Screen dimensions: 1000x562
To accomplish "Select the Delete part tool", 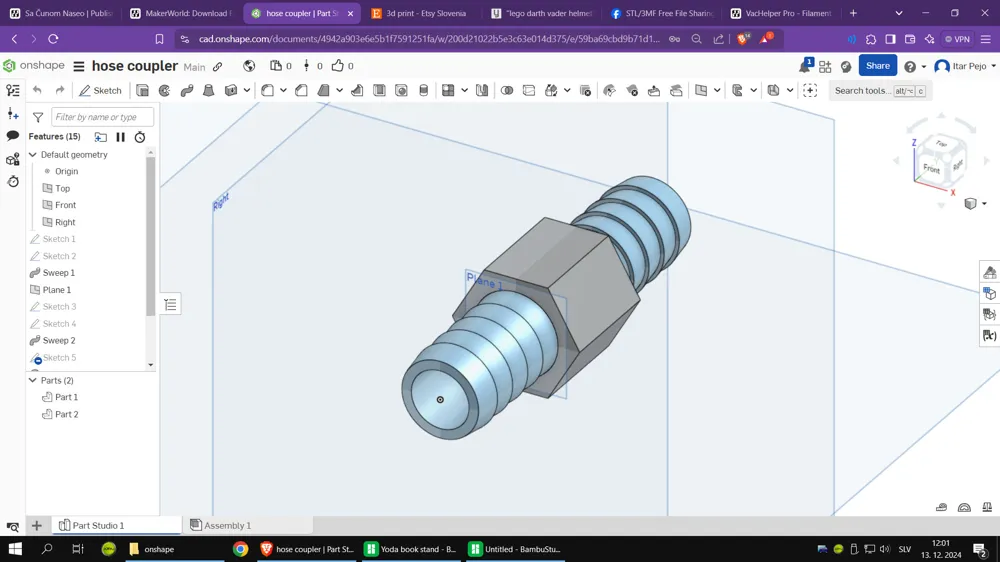I will 585,91.
